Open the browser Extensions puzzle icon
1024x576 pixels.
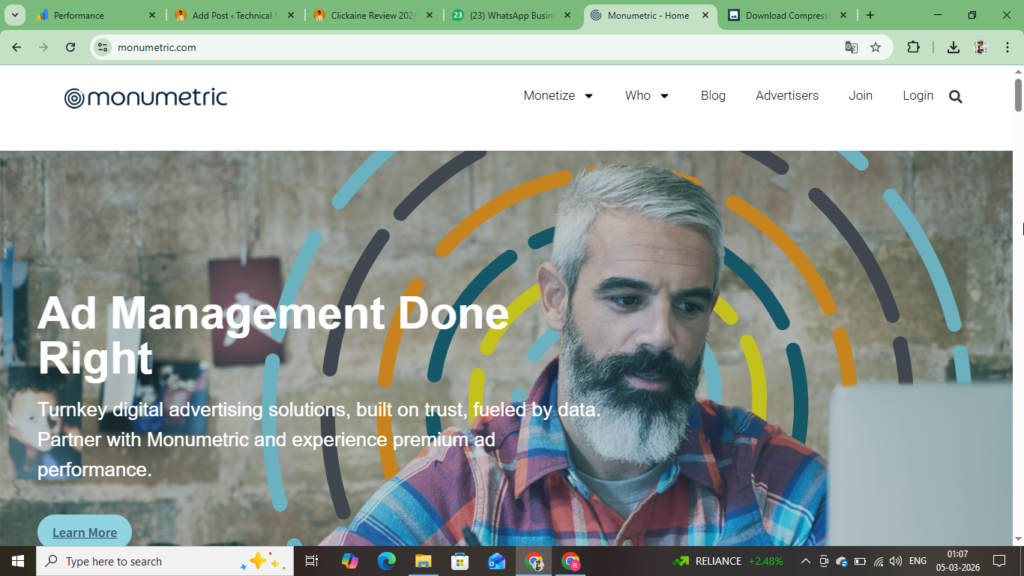point(911,47)
